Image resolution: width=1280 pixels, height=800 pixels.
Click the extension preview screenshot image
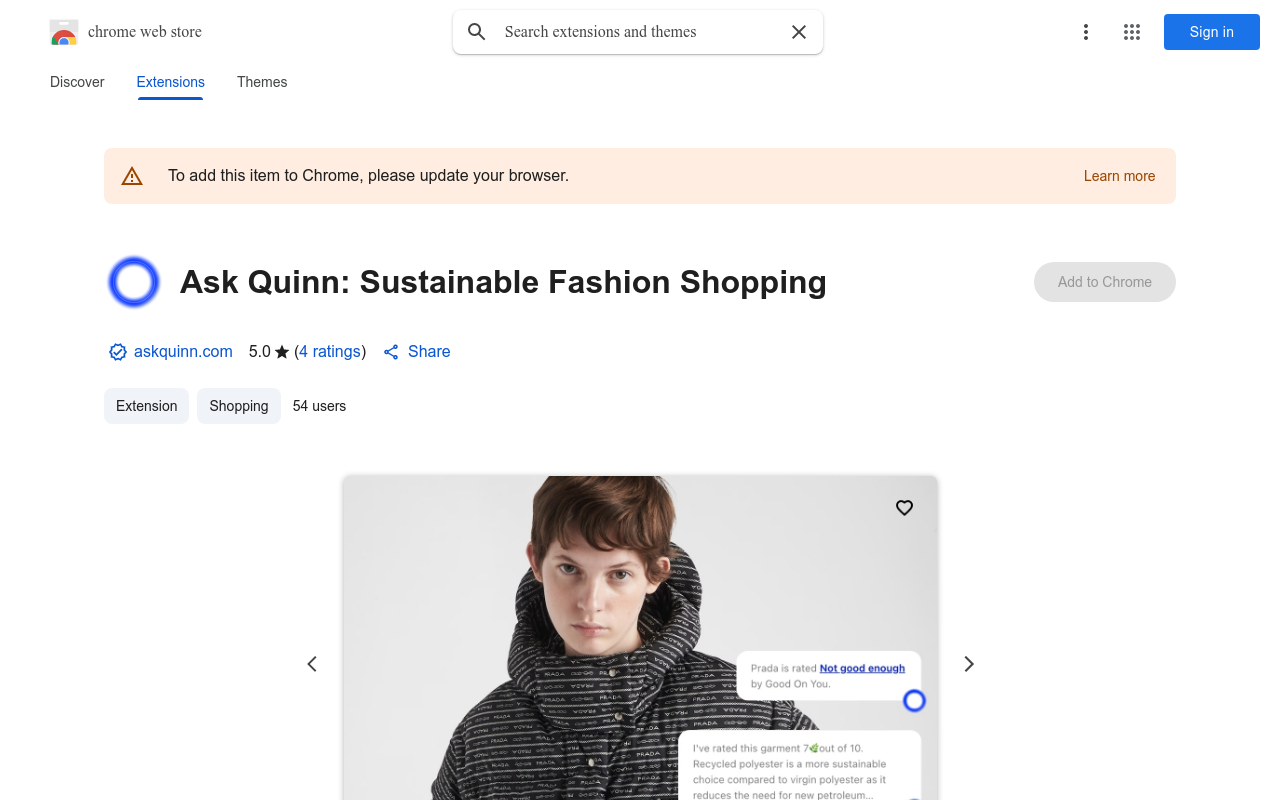[640, 638]
